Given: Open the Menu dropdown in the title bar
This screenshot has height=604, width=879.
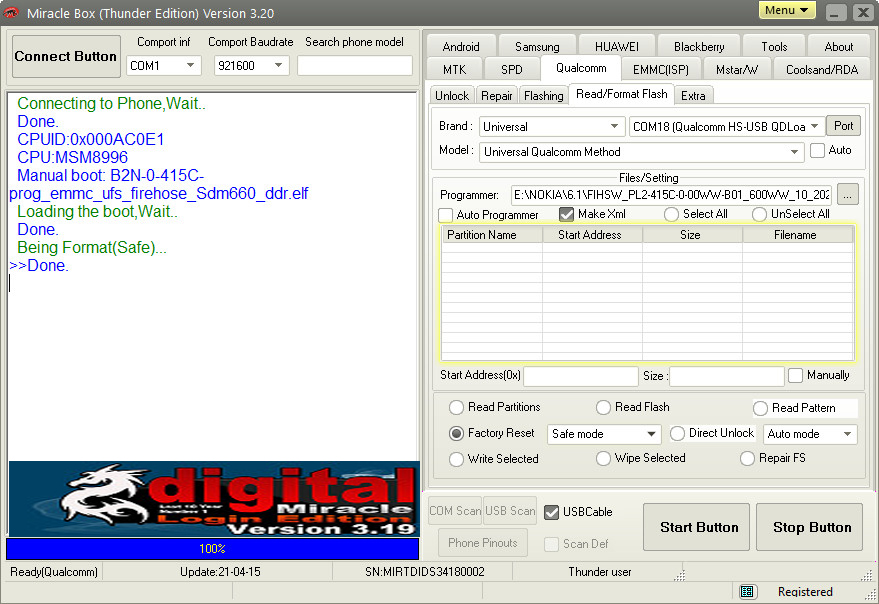Looking at the screenshot, I should tap(787, 10).
